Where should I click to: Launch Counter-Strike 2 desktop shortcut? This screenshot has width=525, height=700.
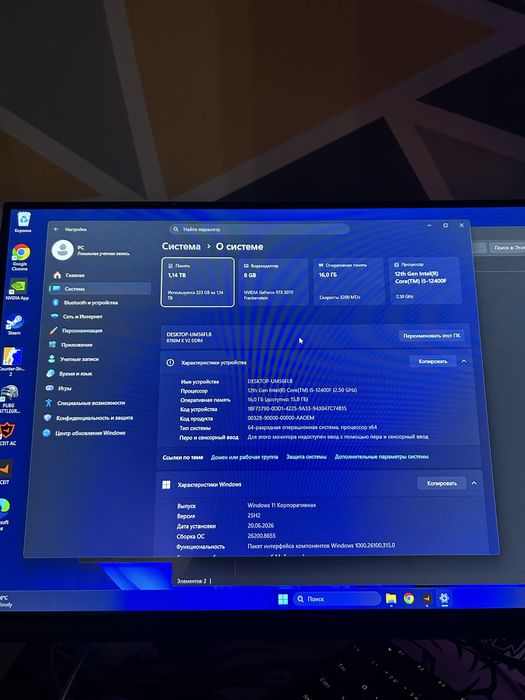11,362
